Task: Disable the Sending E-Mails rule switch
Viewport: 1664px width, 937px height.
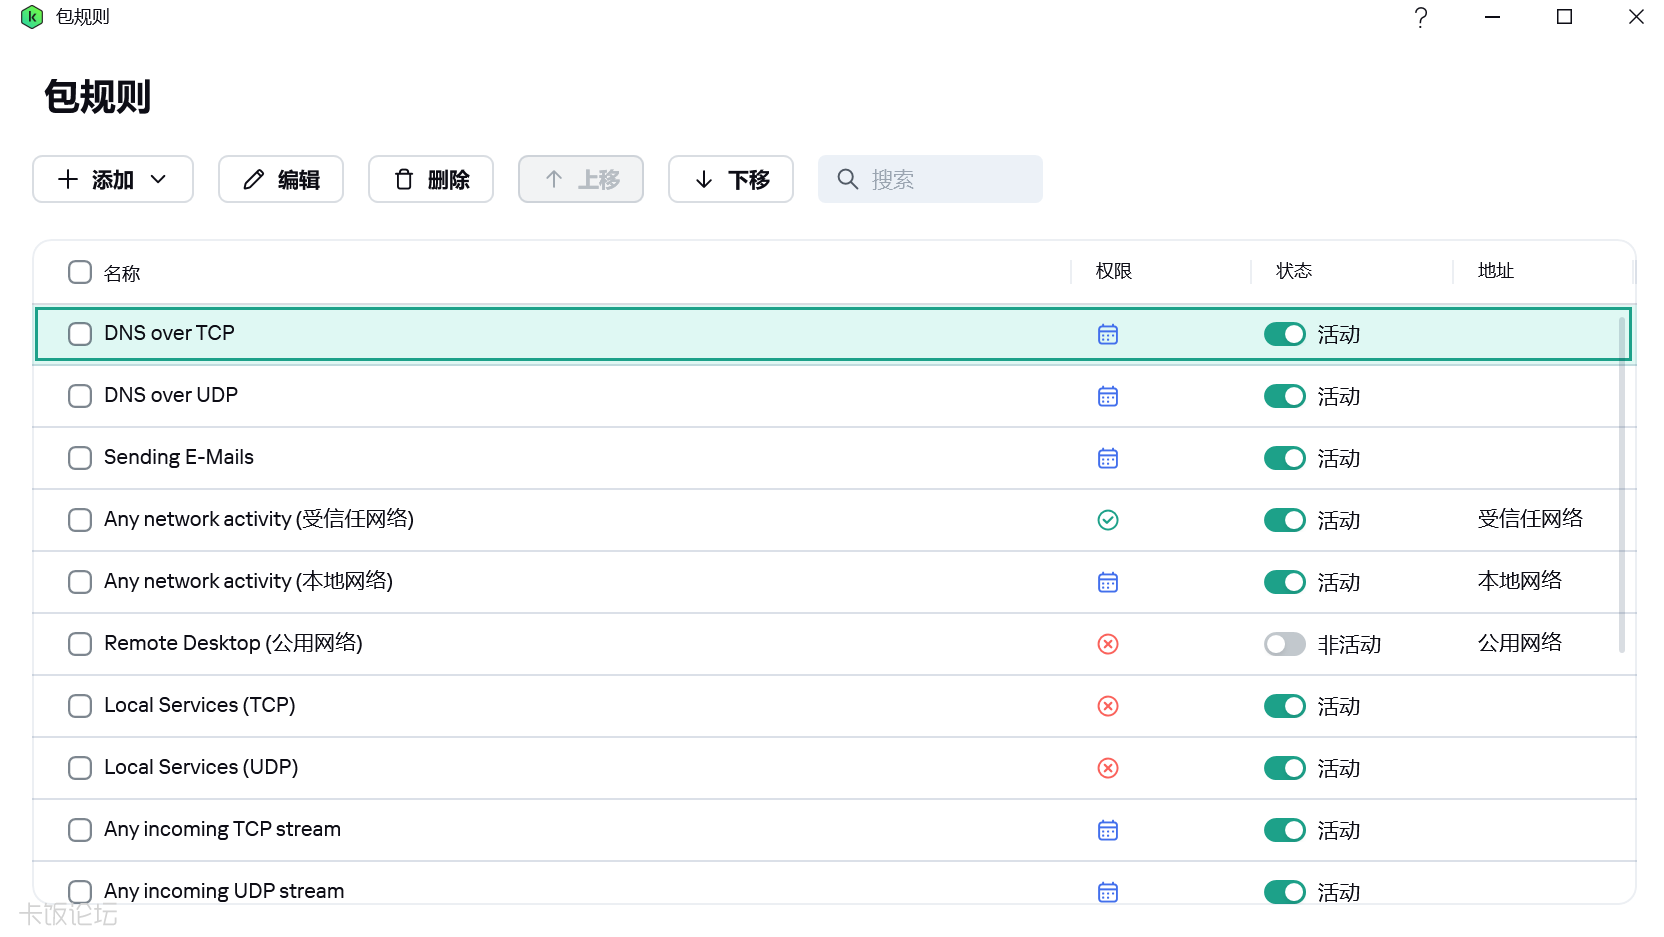Action: (x=1285, y=458)
